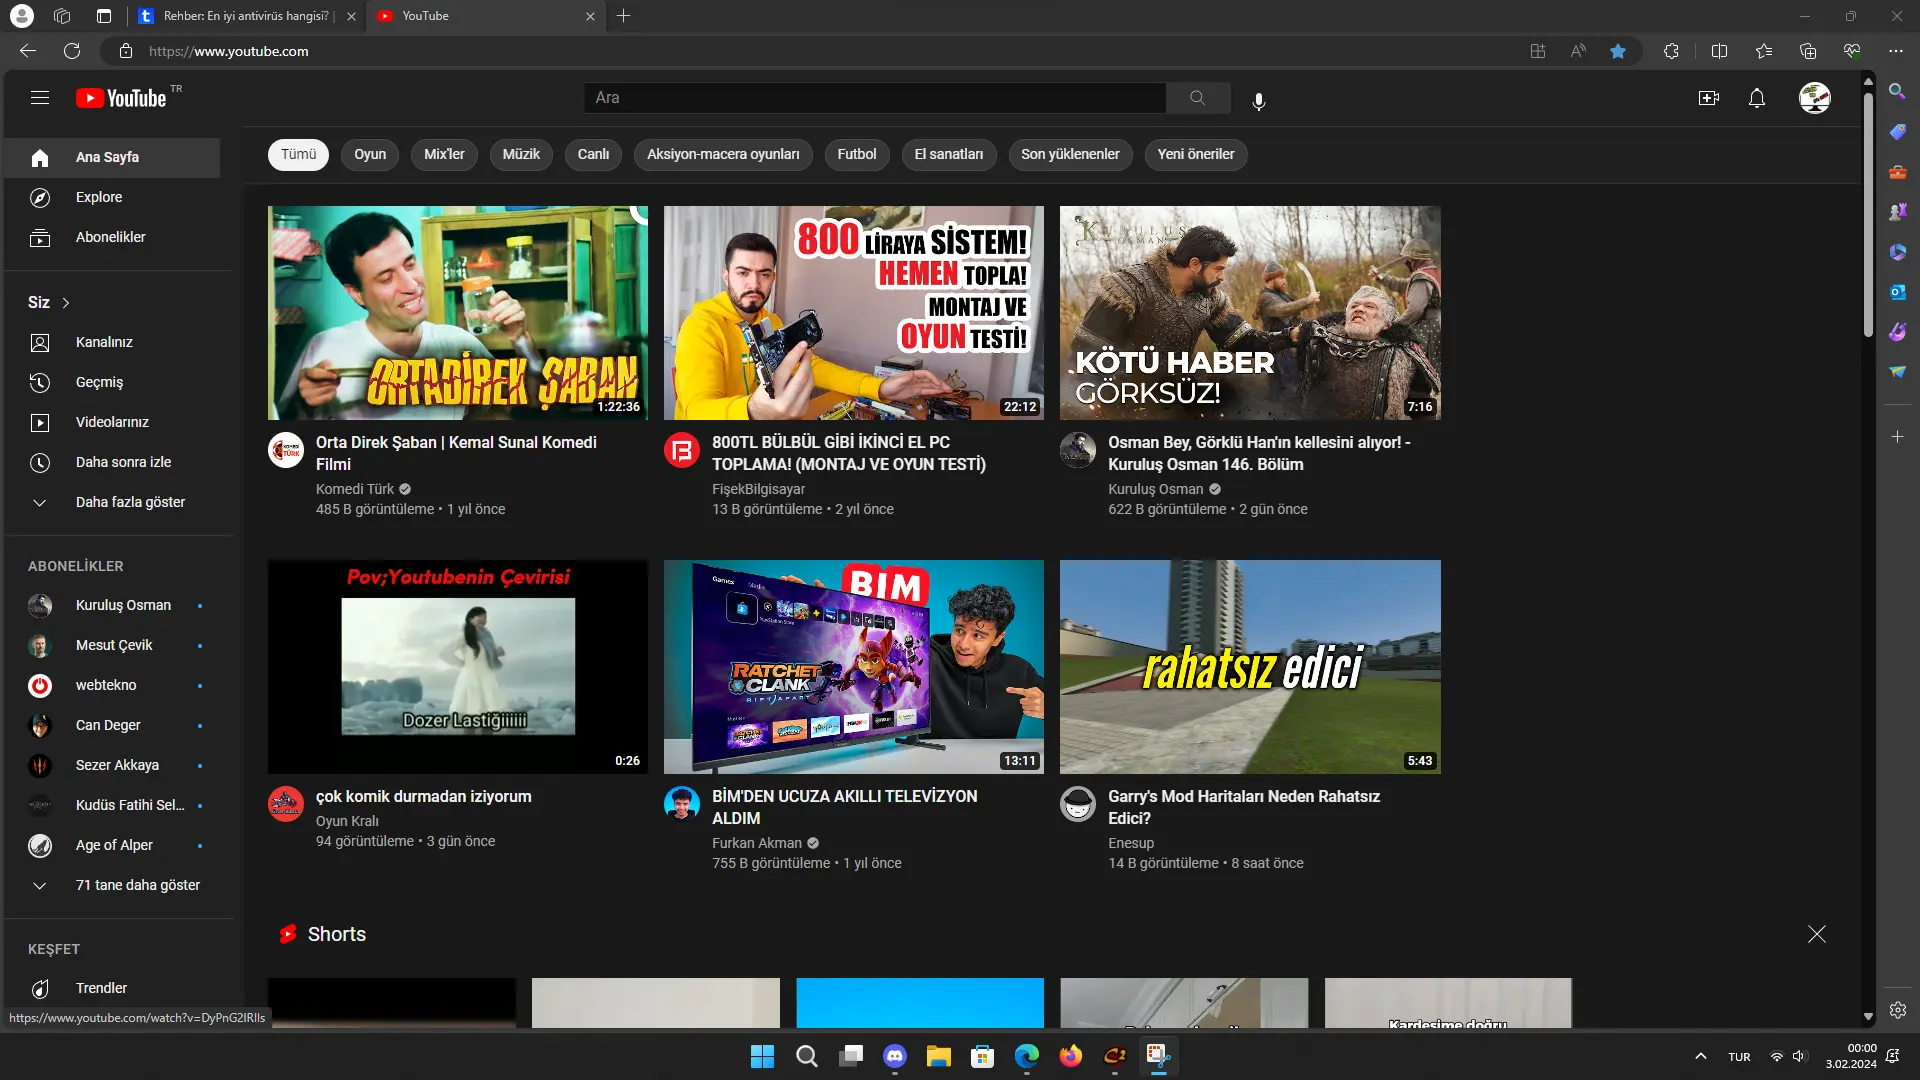Open the Windows Start menu
1920x1080 pixels.
[763, 1056]
